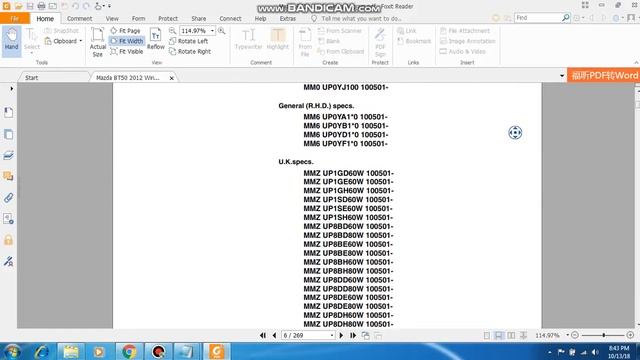Switch to facing pages display mode

[x=511, y=336]
